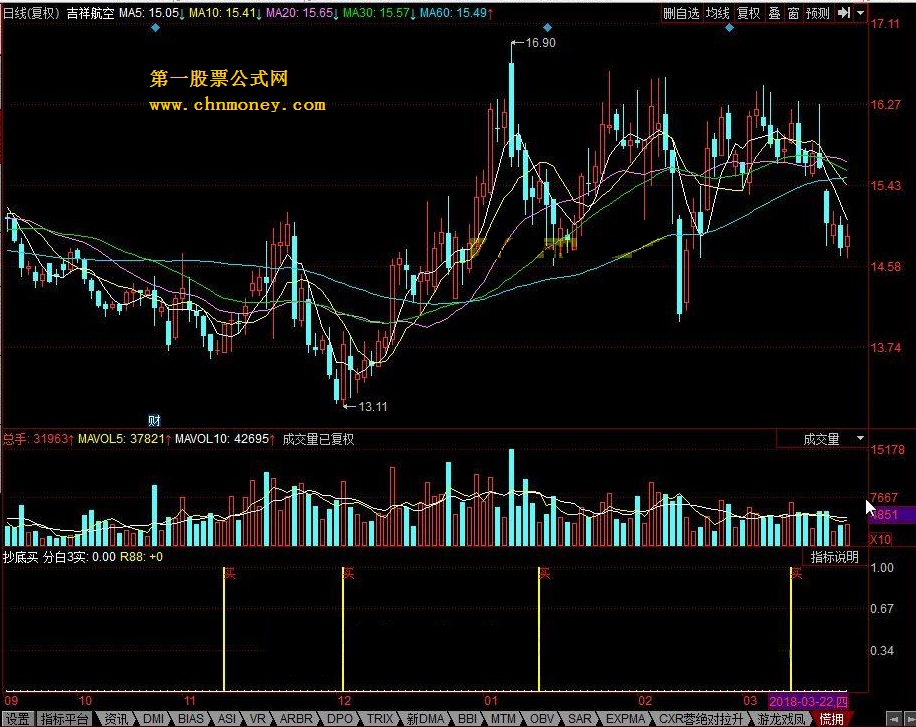The image size is (916, 727).
Task: Open the top-right toolbar dropdown arrow
Action: [861, 13]
